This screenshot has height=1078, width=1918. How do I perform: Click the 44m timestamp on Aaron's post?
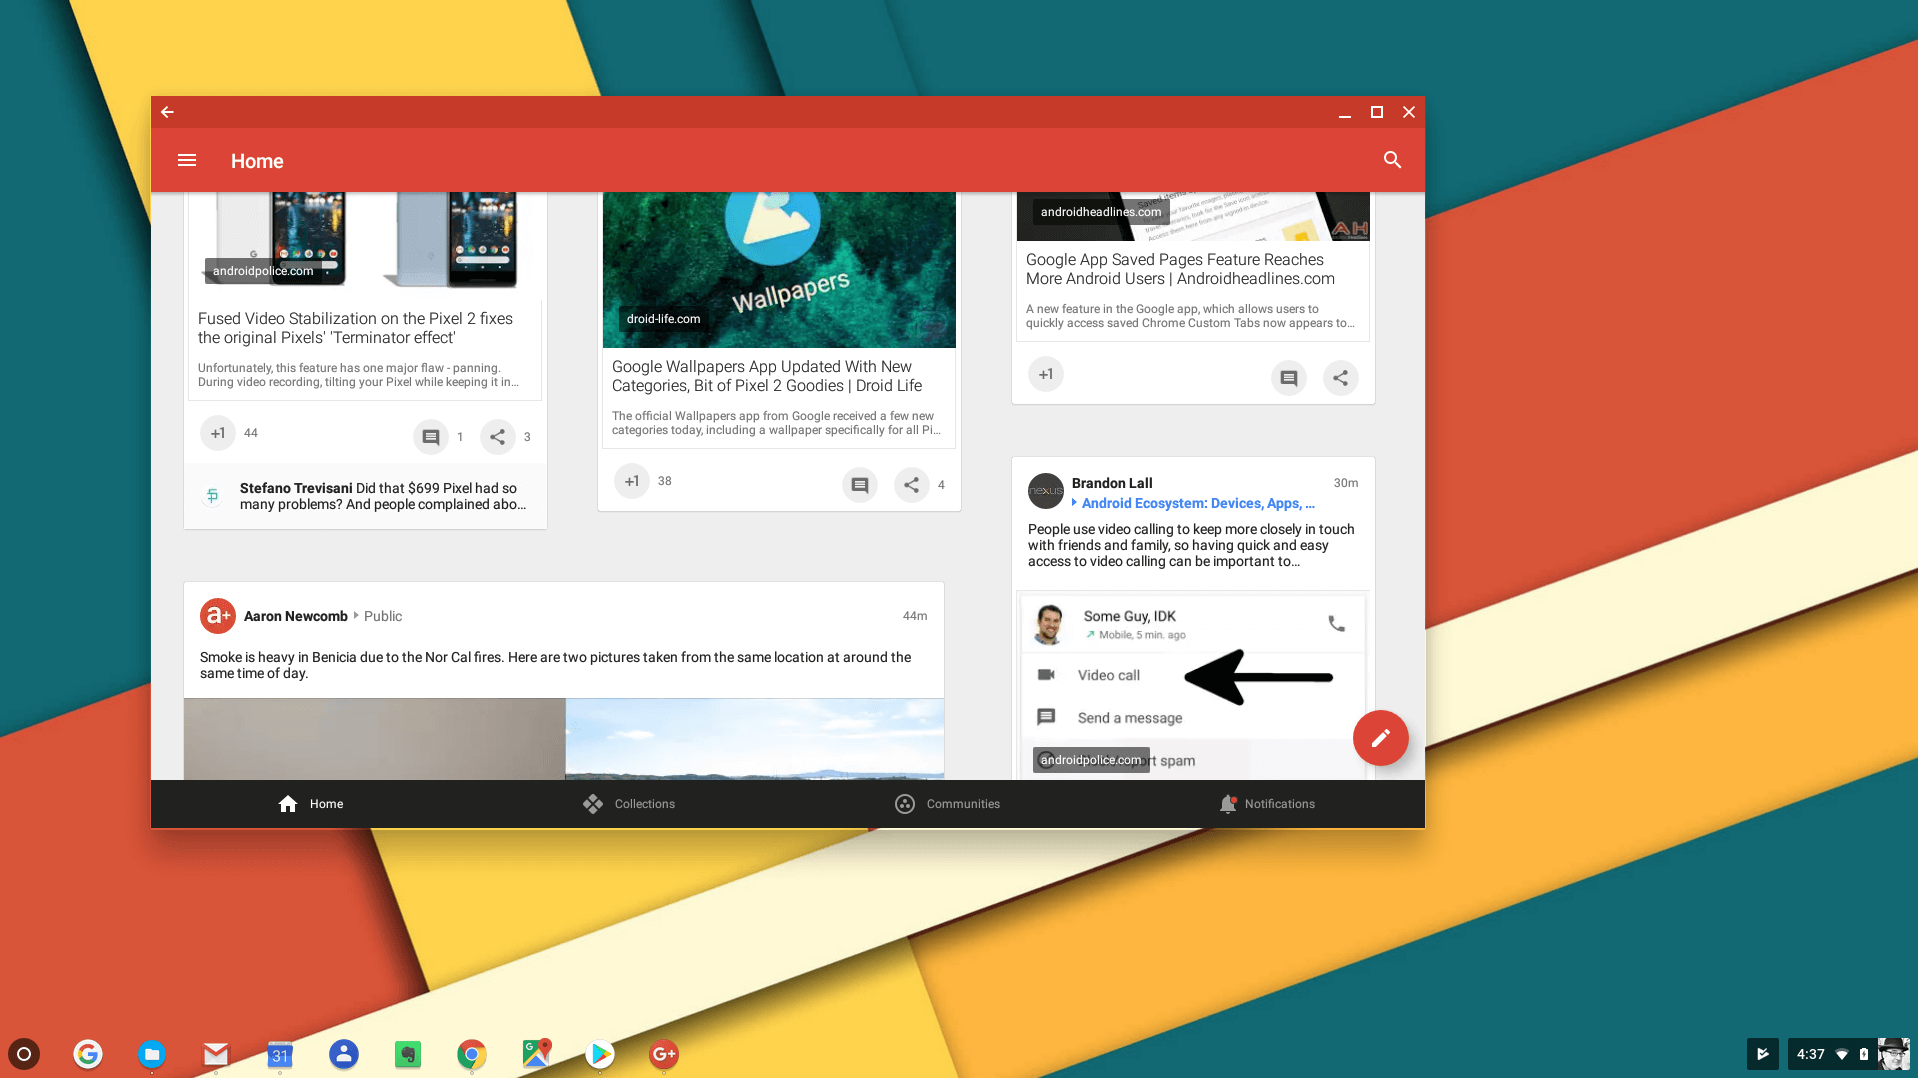pos(915,616)
